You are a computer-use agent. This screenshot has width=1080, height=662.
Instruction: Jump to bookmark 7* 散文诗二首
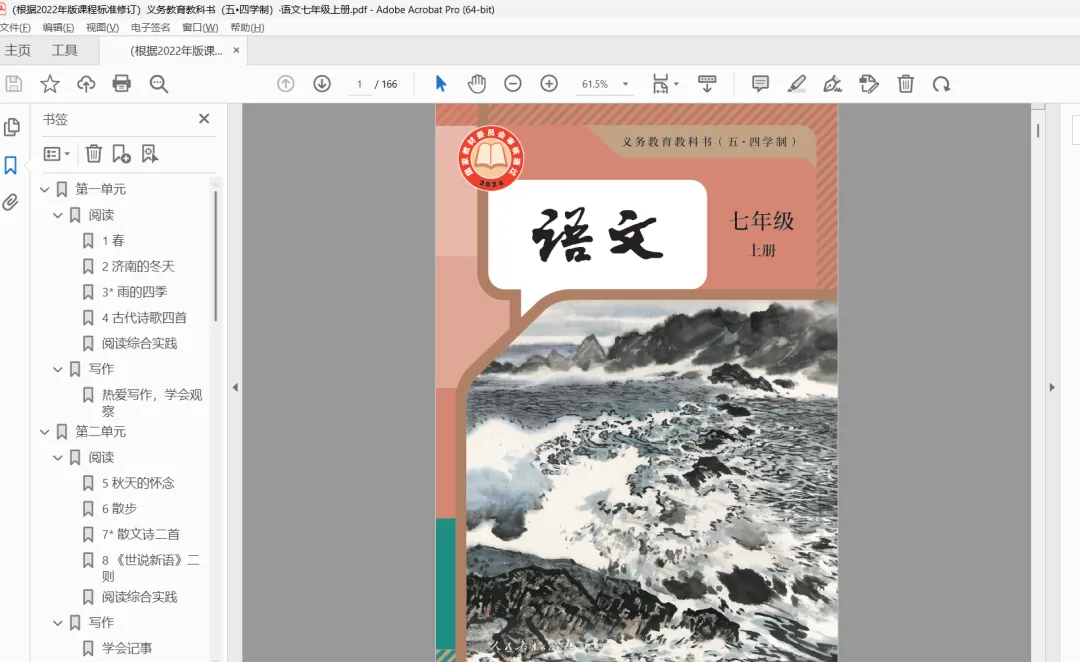pyautogui.click(x=141, y=535)
